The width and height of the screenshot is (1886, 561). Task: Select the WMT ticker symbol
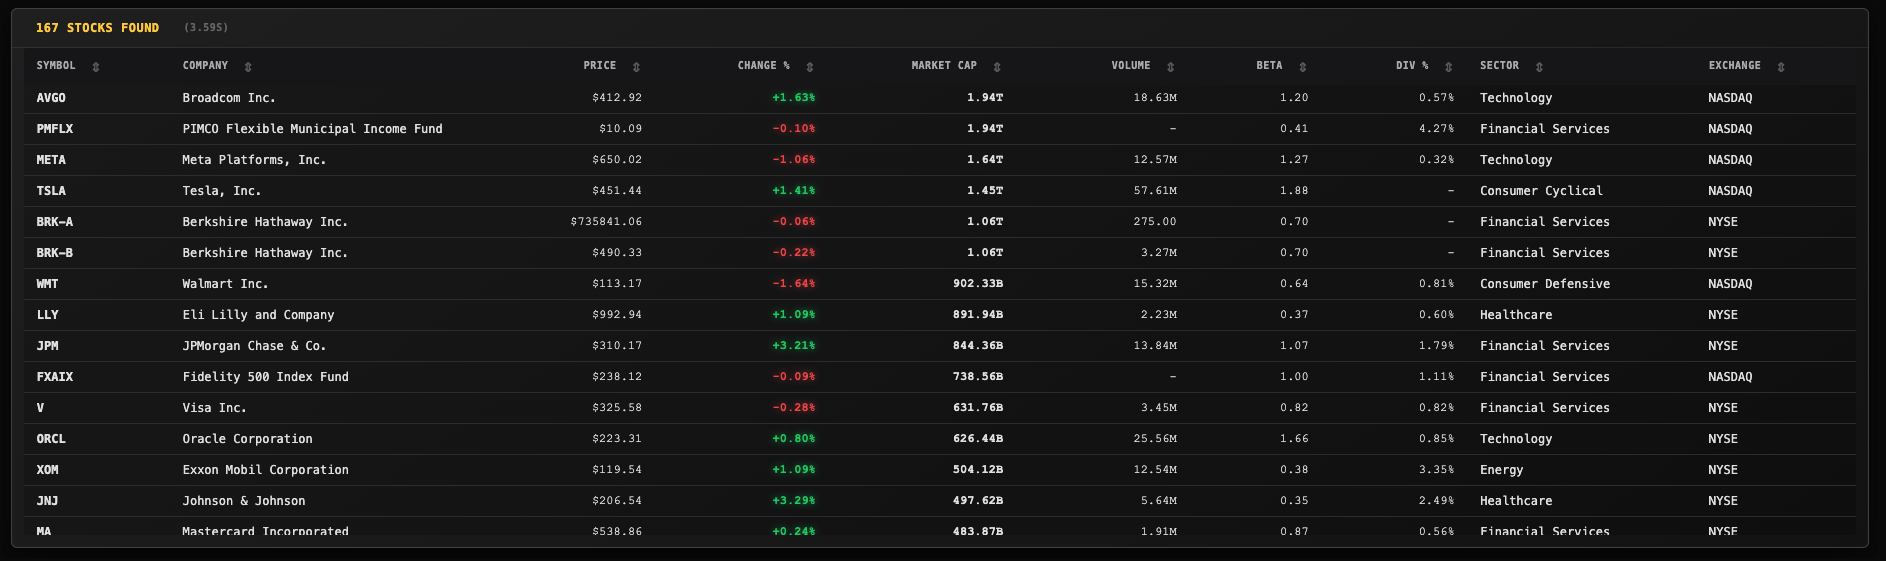click(x=47, y=284)
